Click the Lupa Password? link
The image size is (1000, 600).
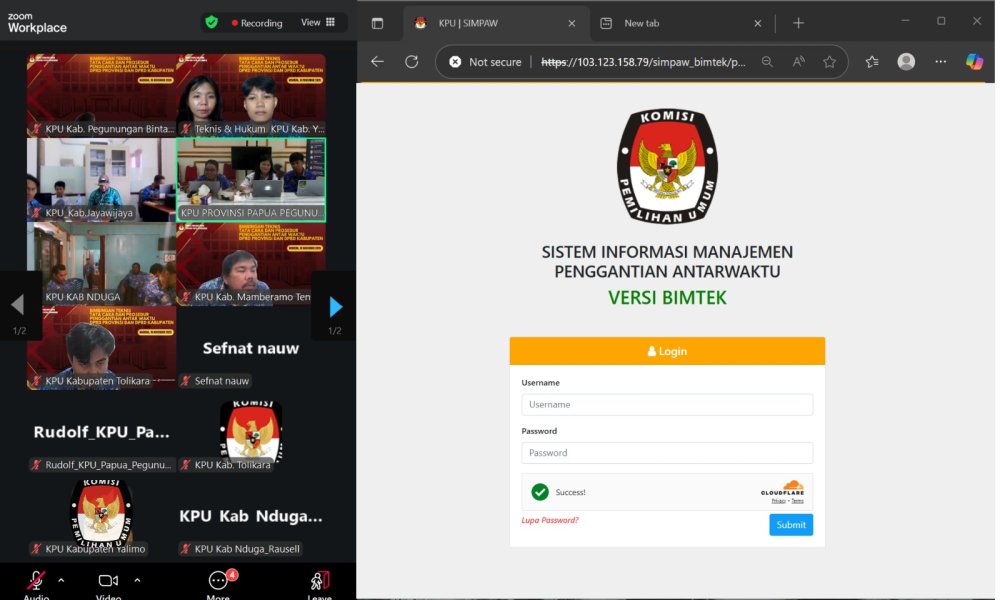pyautogui.click(x=550, y=520)
